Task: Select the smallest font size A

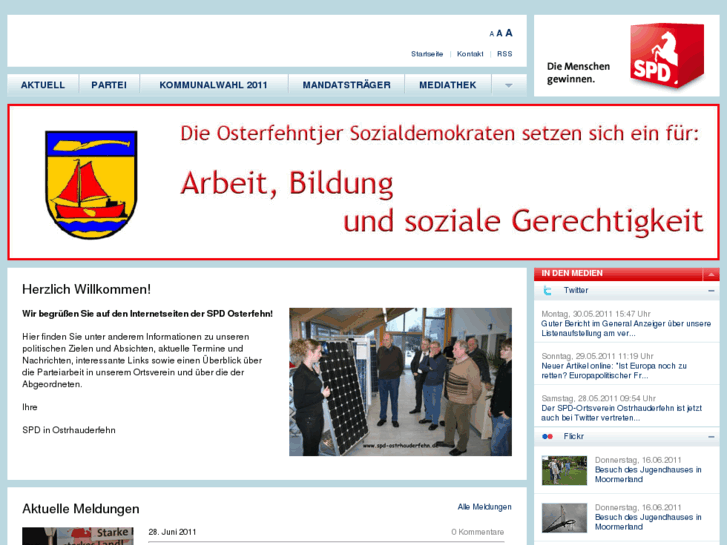Action: pos(491,34)
